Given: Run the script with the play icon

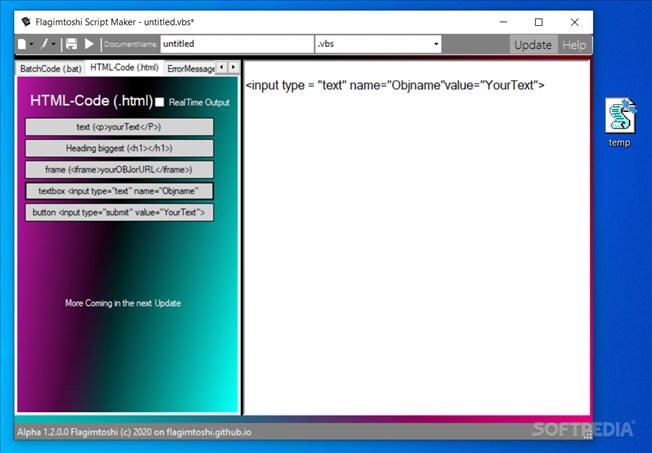Looking at the screenshot, I should (89, 44).
